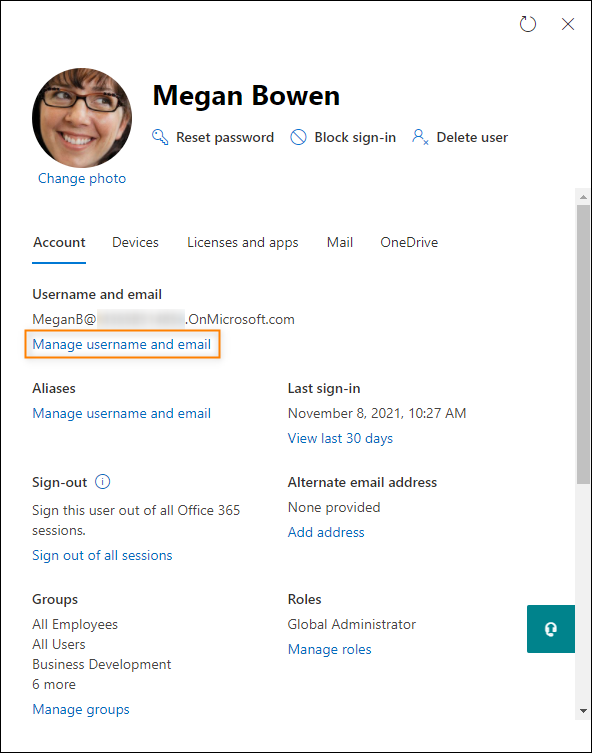Open the Mail tab
The width and height of the screenshot is (592, 753).
[x=340, y=243]
